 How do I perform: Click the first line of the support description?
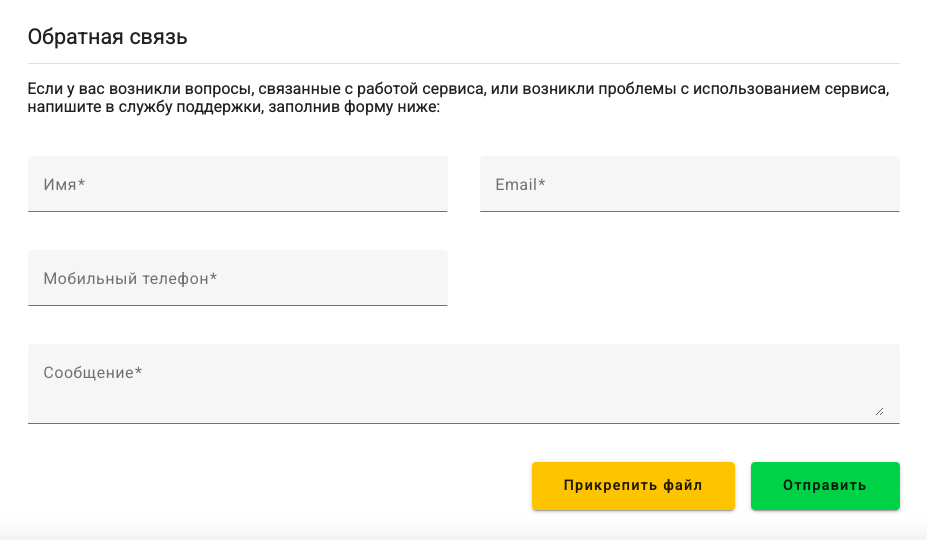[458, 89]
